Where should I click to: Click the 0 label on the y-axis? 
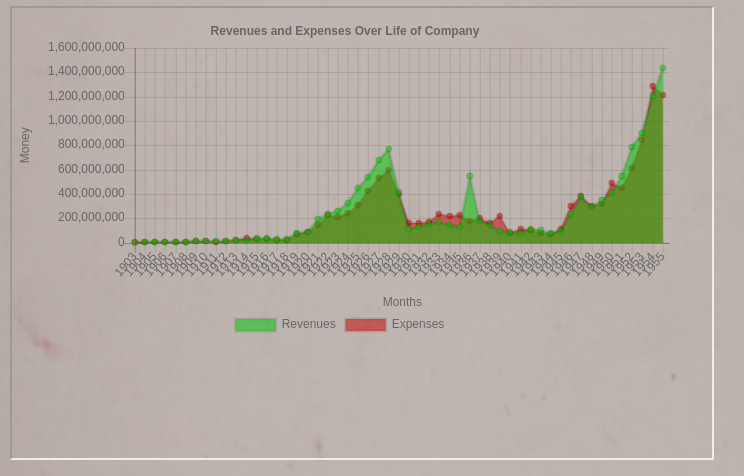click(x=121, y=242)
